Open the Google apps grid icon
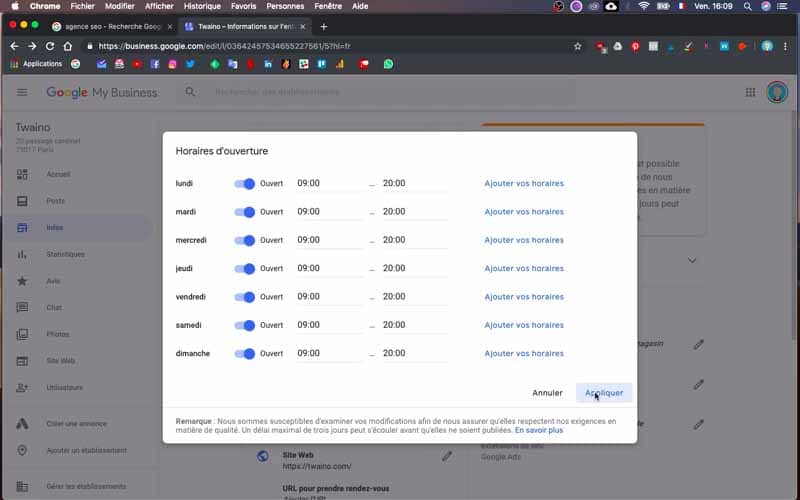This screenshot has width=800, height=500. point(750,92)
